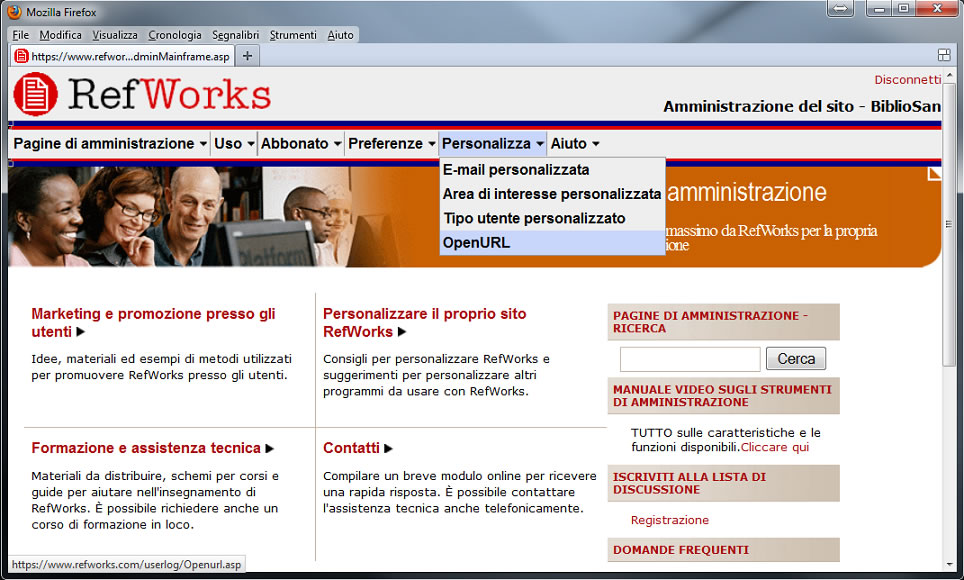Viewport: 964px width, 580px height.
Task: Expand the Uso dropdown menu
Action: [x=234, y=144]
